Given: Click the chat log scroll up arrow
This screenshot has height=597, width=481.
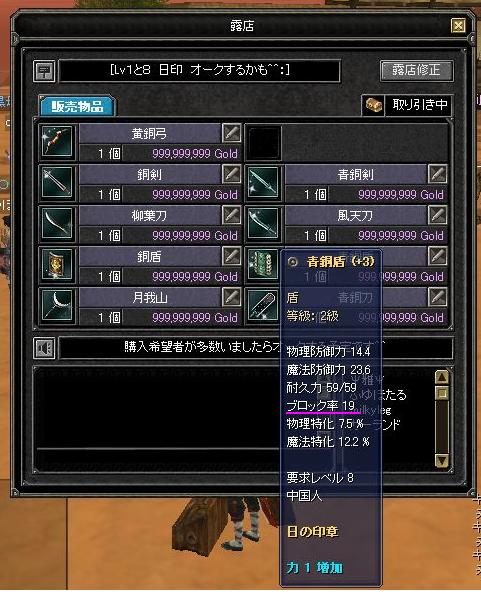Looking at the screenshot, I should point(442,377).
